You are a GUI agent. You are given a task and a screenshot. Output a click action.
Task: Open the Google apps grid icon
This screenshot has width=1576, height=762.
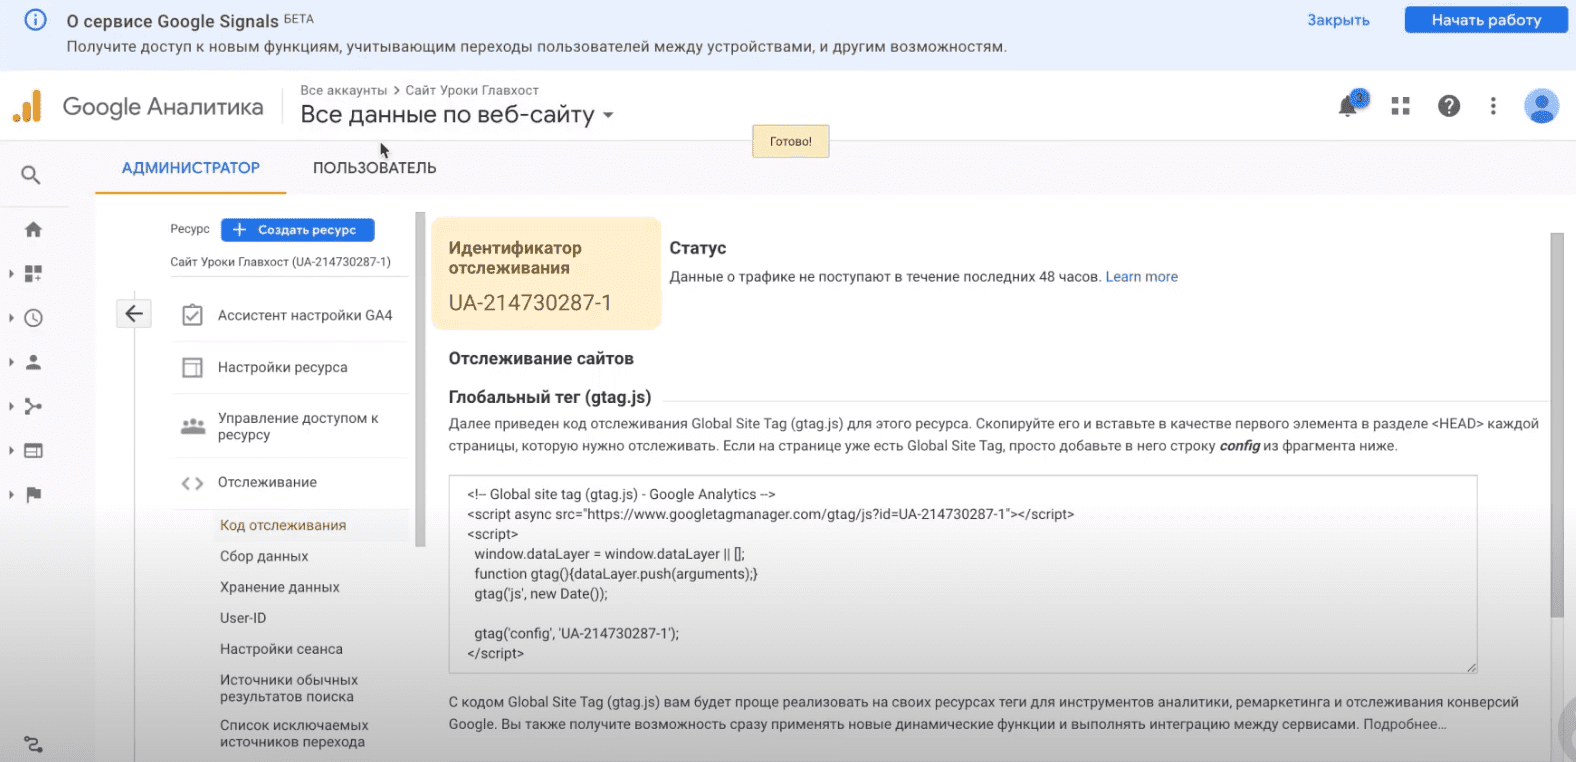coord(1400,106)
